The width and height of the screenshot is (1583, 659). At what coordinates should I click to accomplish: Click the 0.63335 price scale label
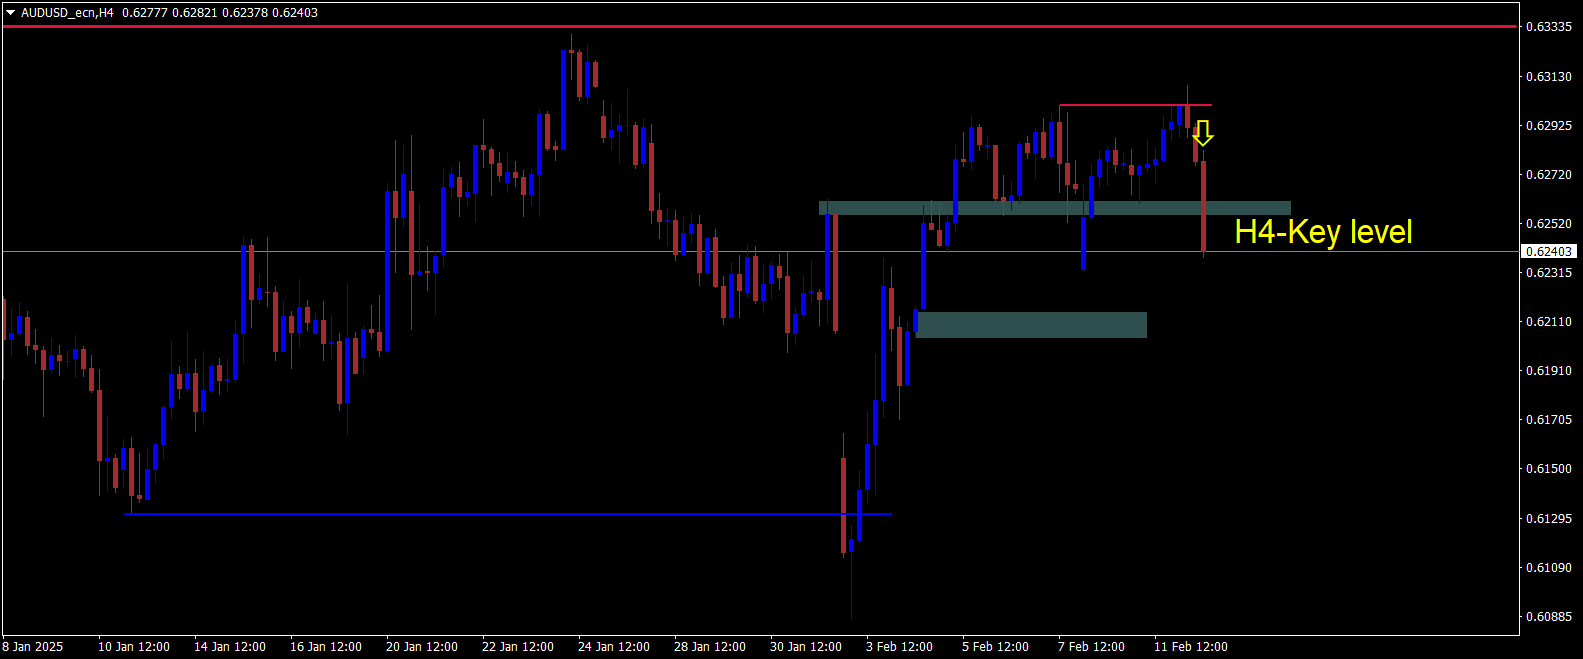[x=1549, y=27]
